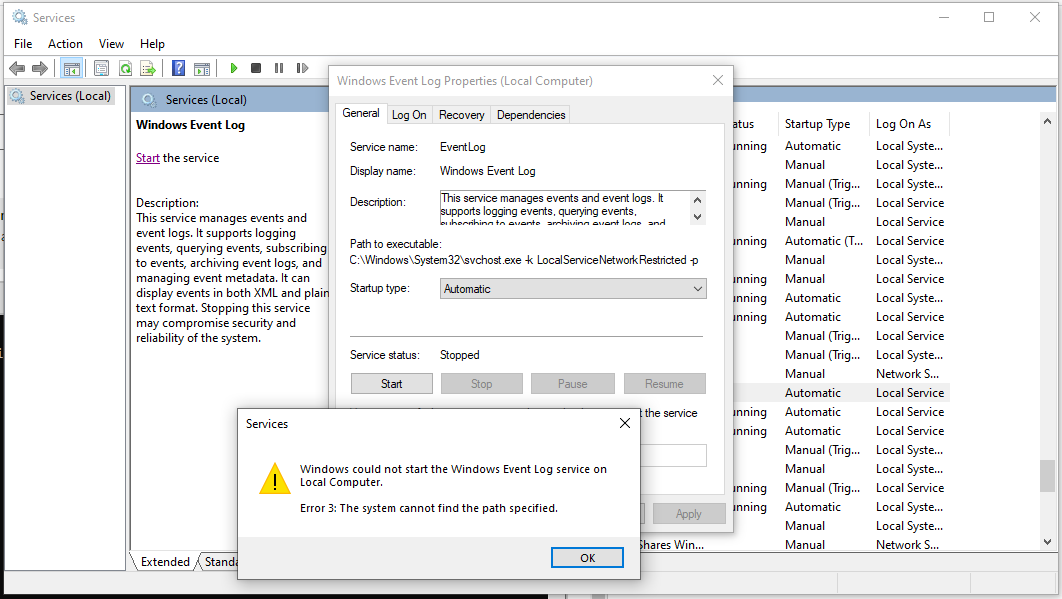1062x599 pixels.
Task: Click the 'Stopped' service status text
Action: click(459, 355)
